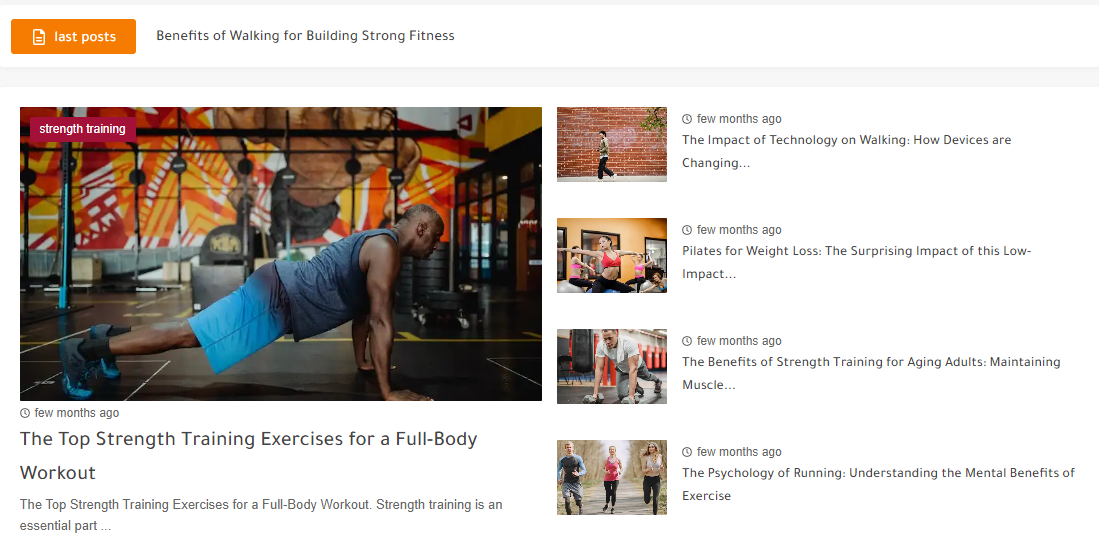
Task: Click the brick wall walking thumbnail
Action: click(x=611, y=144)
